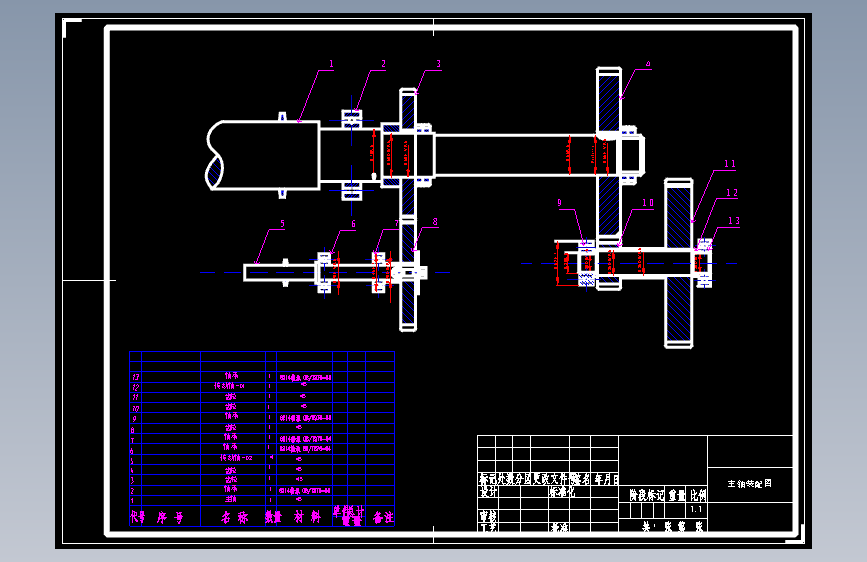The width and height of the screenshot is (867, 562).
Task: Click the 标准化 cell in the title block
Action: click(x=561, y=491)
